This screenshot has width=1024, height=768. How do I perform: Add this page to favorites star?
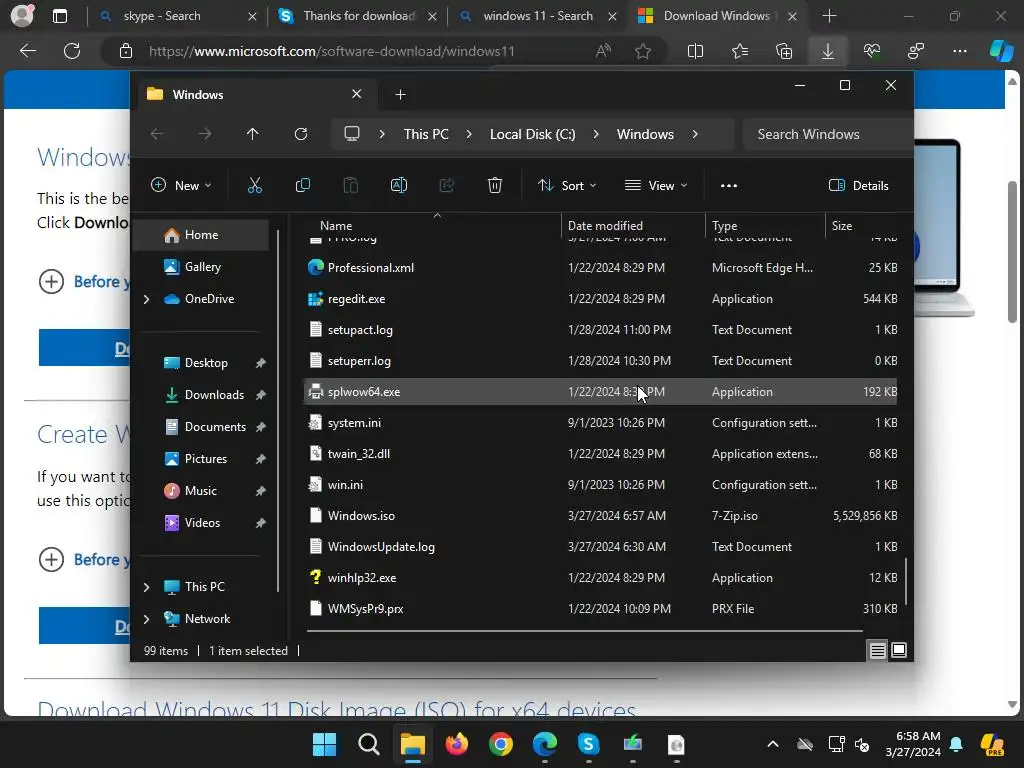(643, 51)
